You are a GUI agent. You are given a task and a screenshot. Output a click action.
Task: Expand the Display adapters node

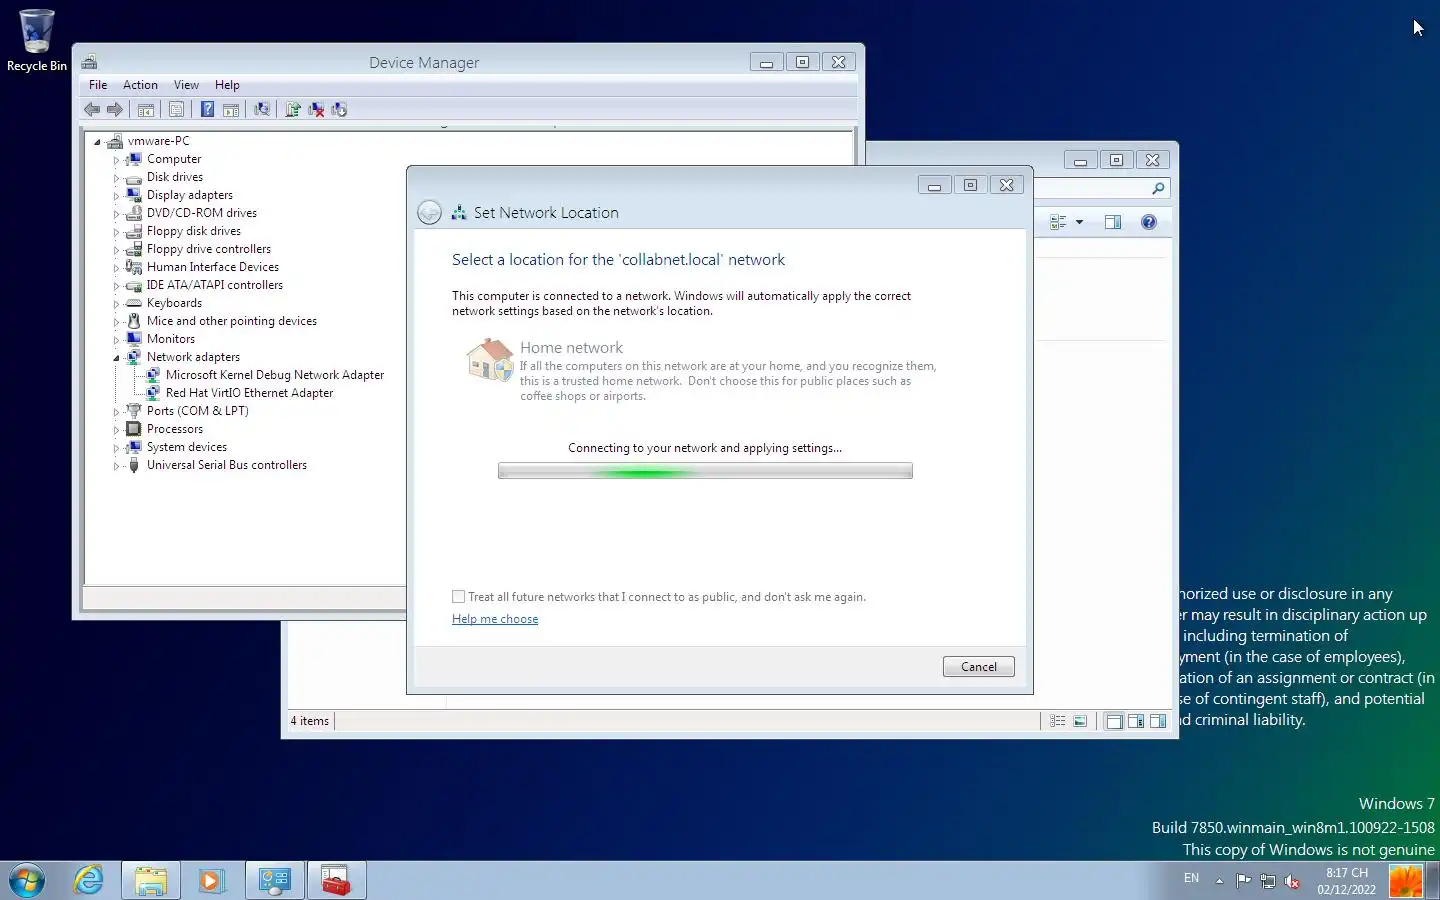click(x=116, y=196)
